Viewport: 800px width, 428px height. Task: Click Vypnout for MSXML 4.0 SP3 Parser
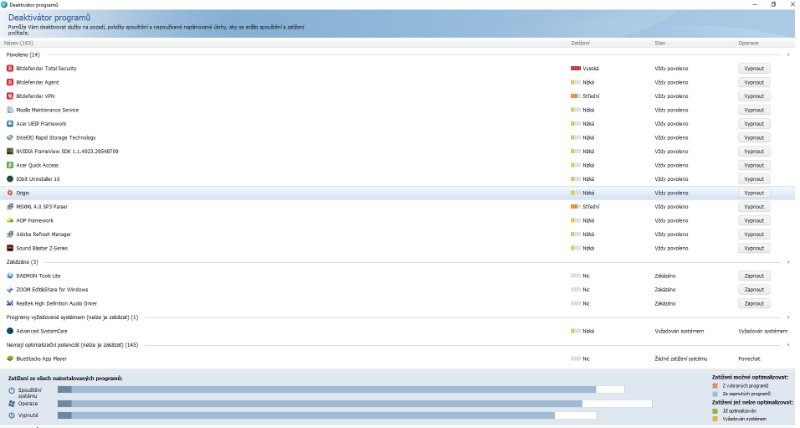pyautogui.click(x=754, y=207)
